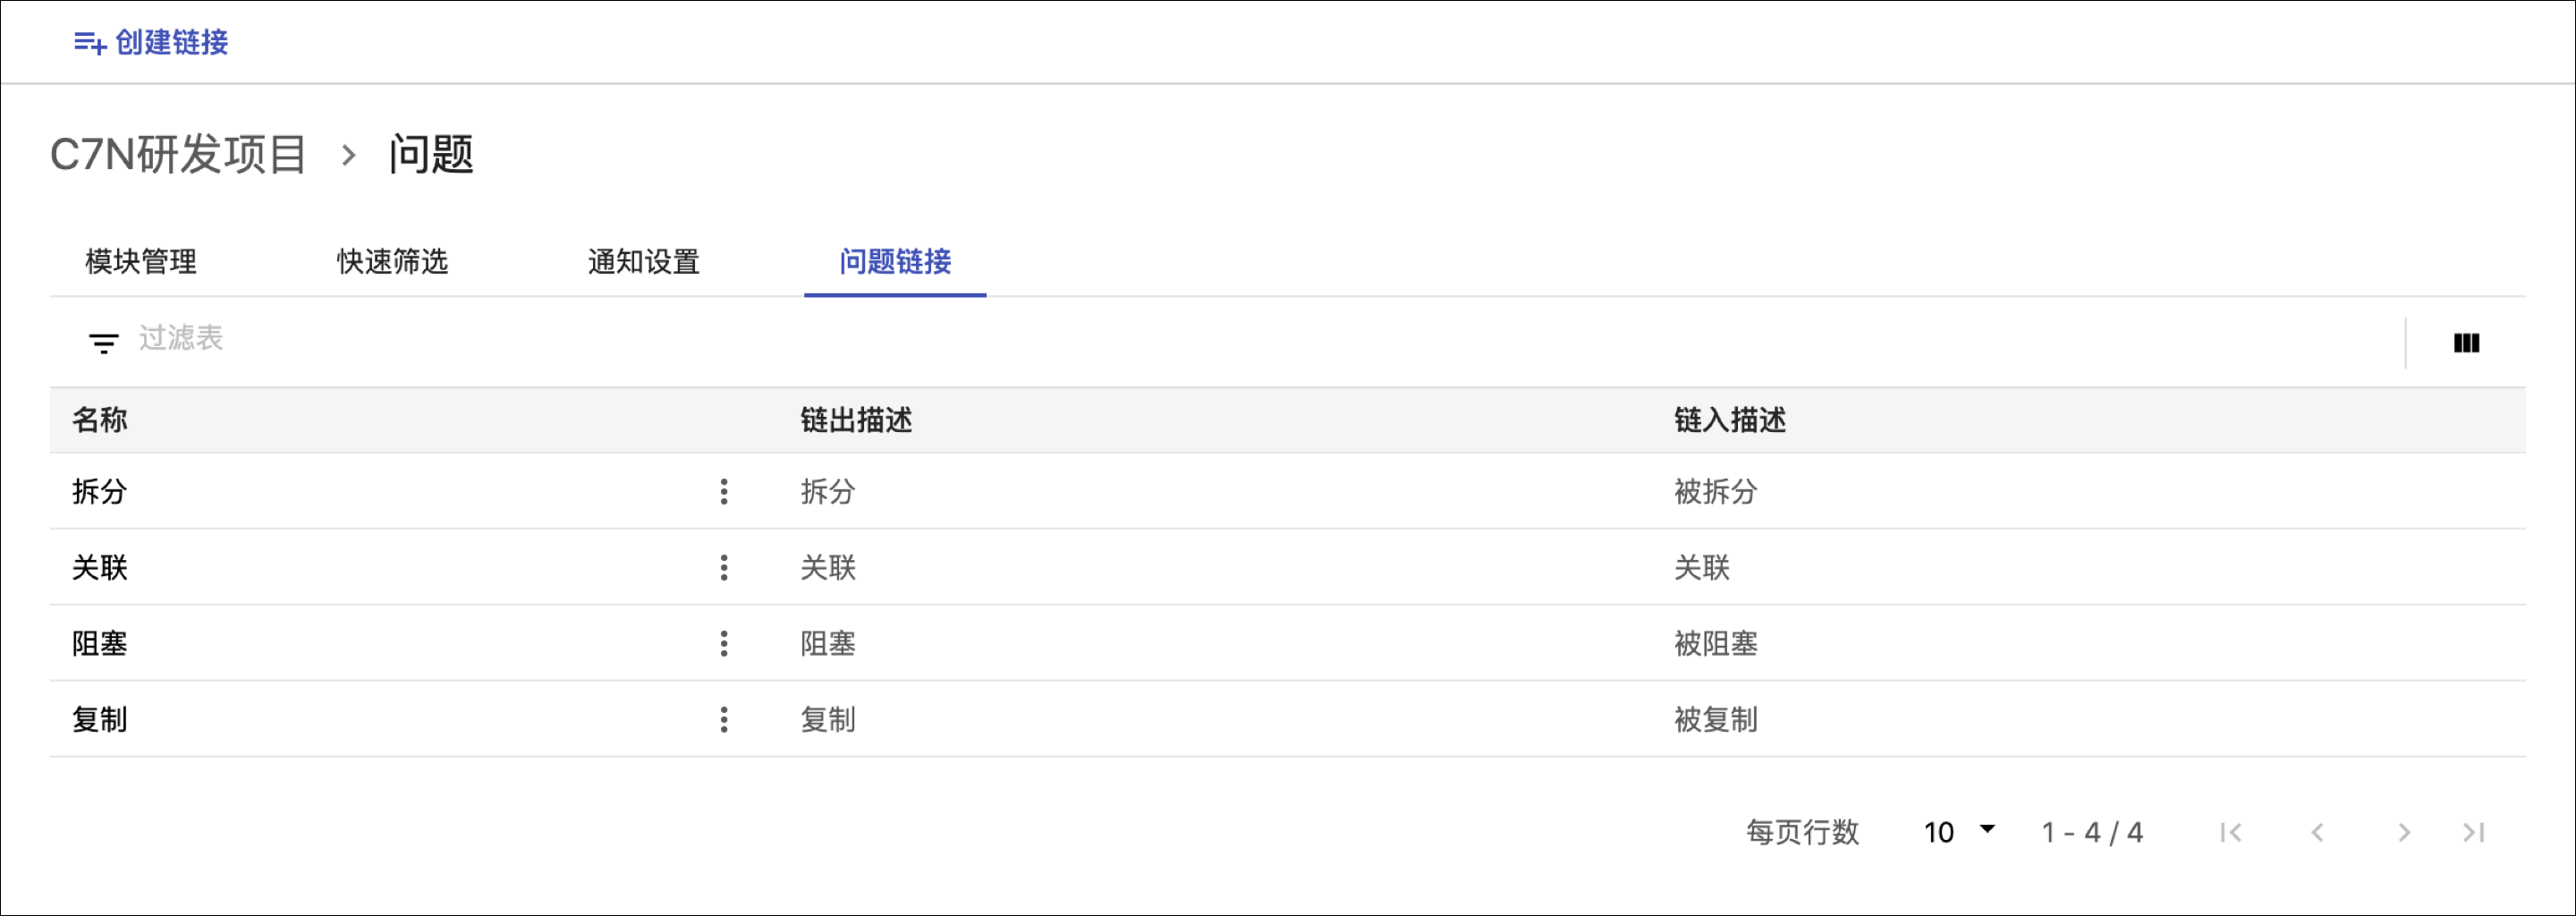The image size is (2576, 916).
Task: Click the 链出描述 column header
Action: click(856, 420)
